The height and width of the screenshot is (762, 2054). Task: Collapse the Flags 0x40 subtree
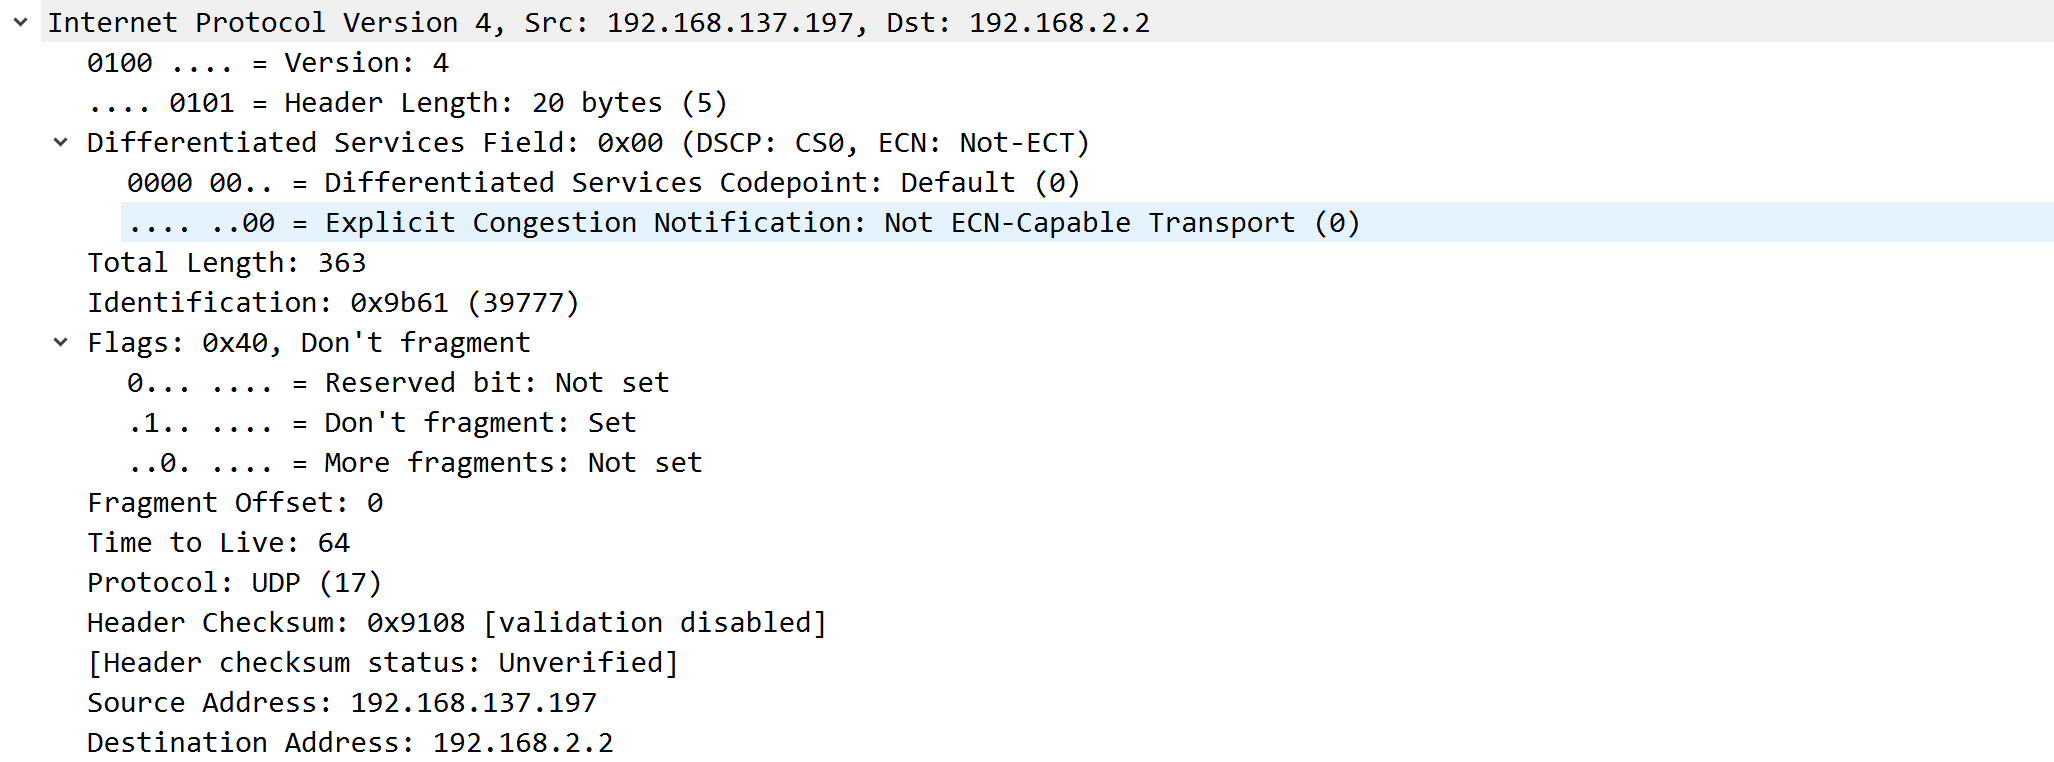pyautogui.click(x=62, y=342)
